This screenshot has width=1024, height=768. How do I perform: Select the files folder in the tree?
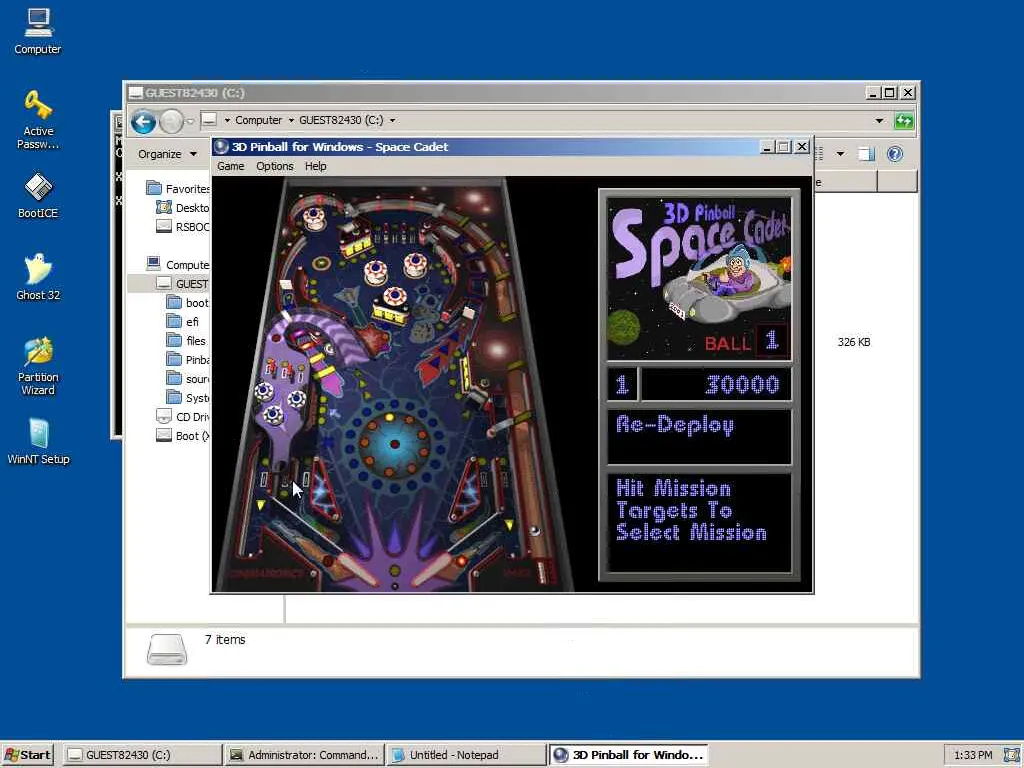point(186,340)
